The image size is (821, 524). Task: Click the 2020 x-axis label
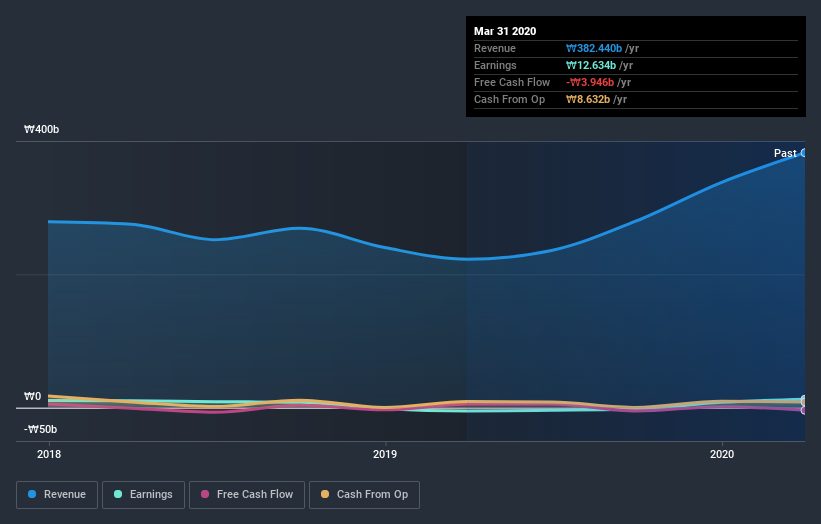click(722, 454)
